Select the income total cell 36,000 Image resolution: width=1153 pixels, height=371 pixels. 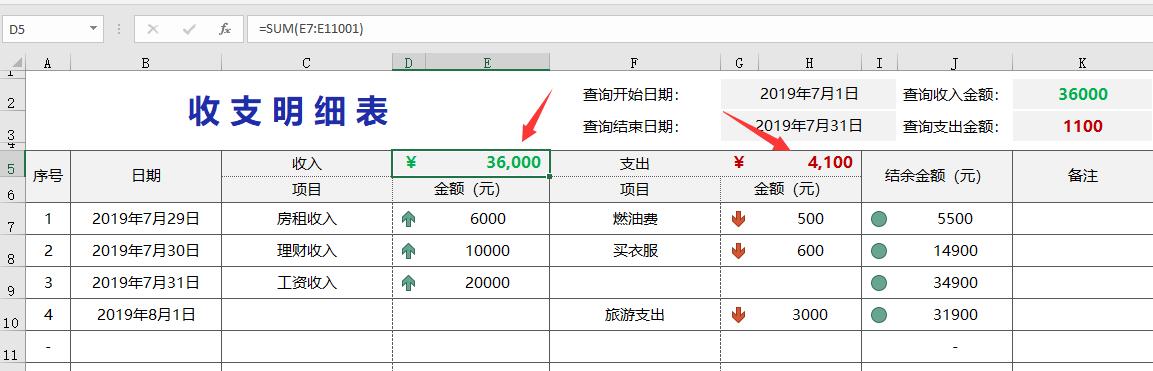coord(471,163)
